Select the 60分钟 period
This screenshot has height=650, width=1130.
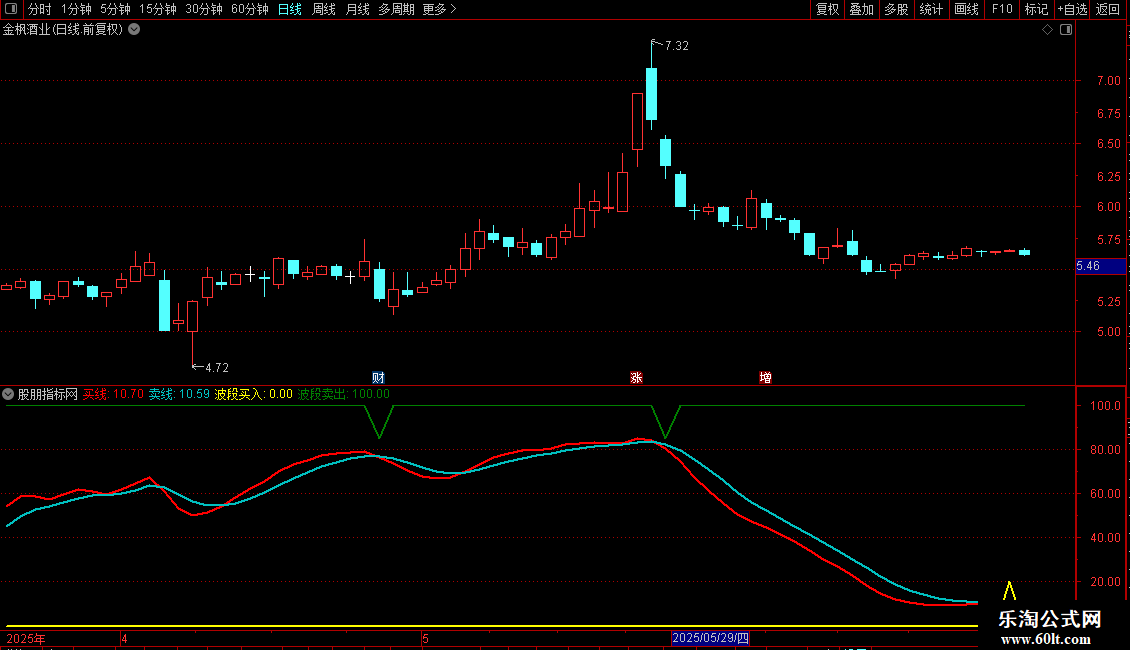[x=250, y=9]
